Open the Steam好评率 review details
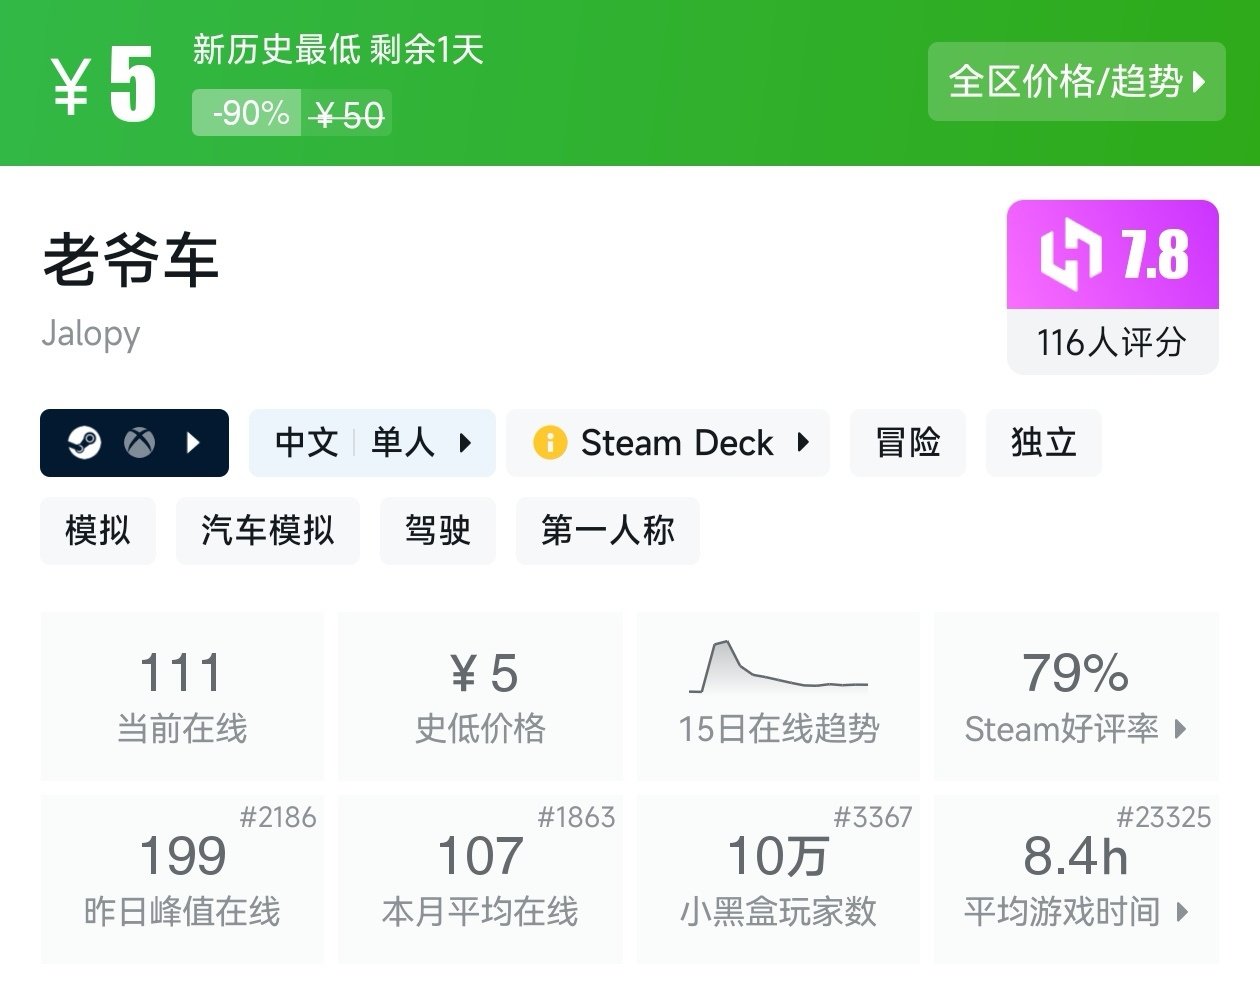The width and height of the screenshot is (1260, 987). tap(1181, 729)
